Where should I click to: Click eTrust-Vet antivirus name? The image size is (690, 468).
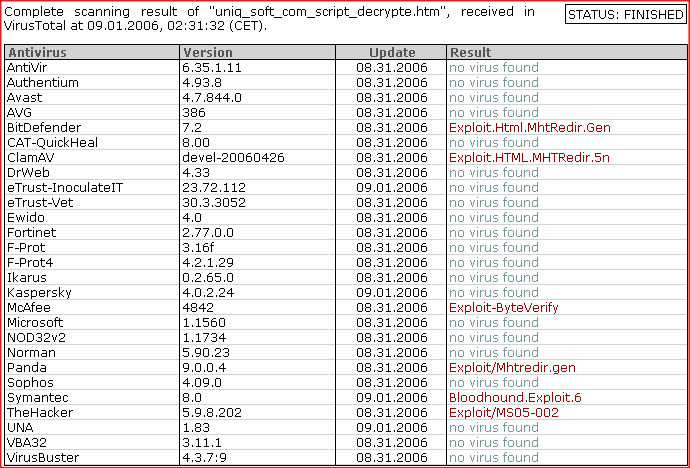(40, 202)
